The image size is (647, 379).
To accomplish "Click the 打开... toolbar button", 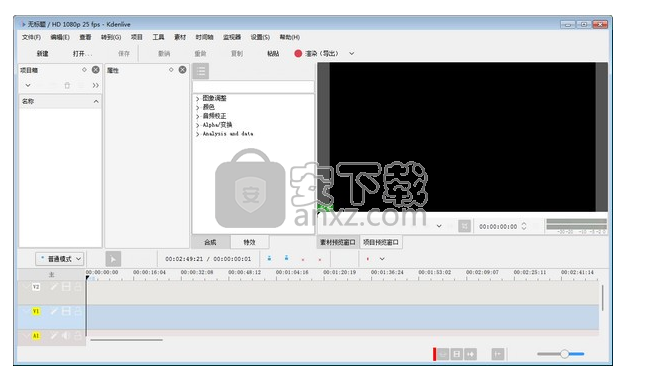I will pos(83,54).
